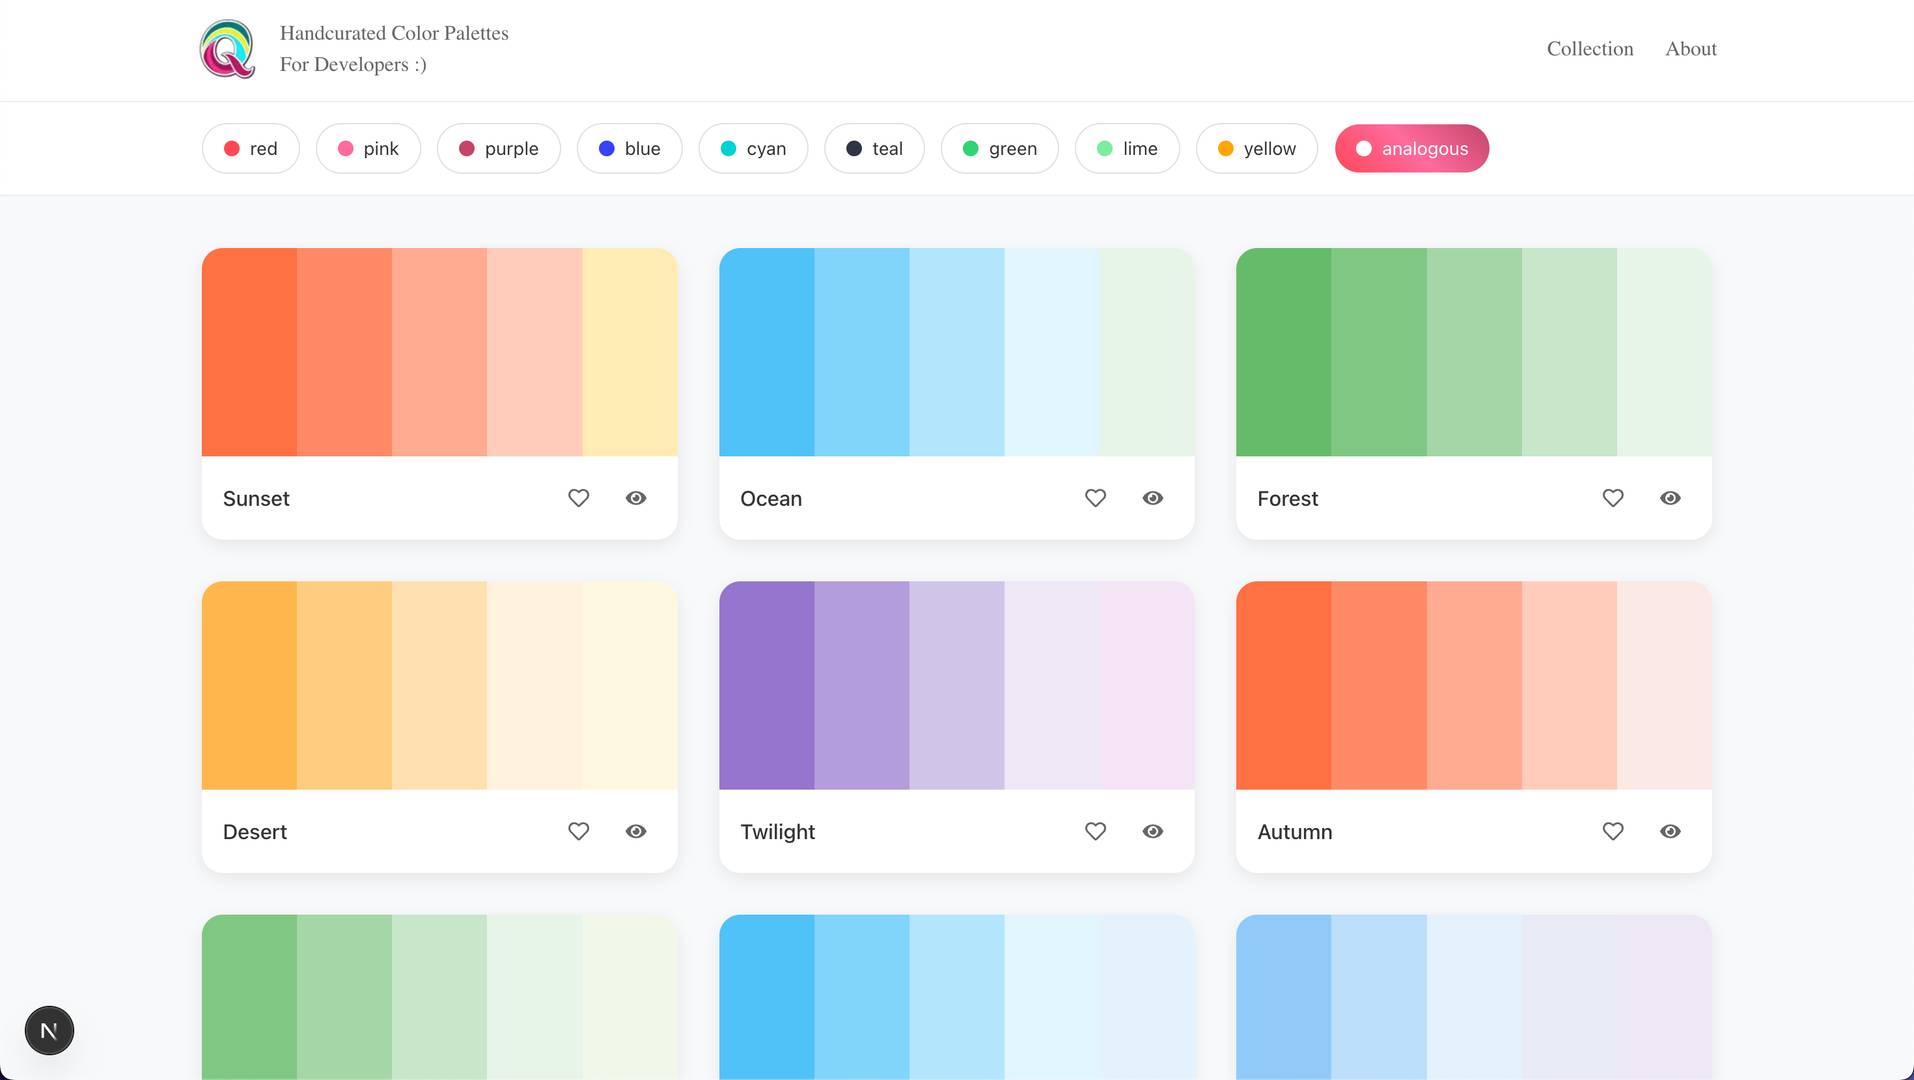
Task: Heart the Desert palette
Action: click(578, 831)
